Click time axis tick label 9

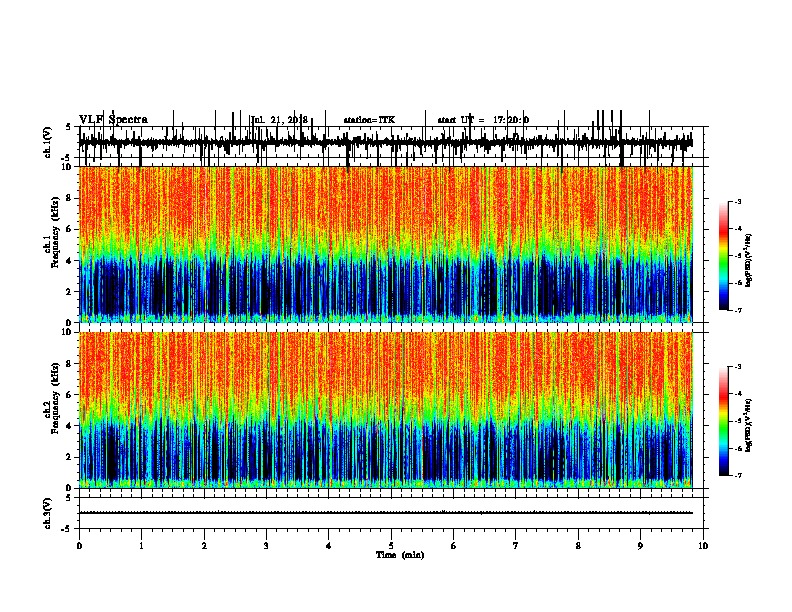[640, 545]
